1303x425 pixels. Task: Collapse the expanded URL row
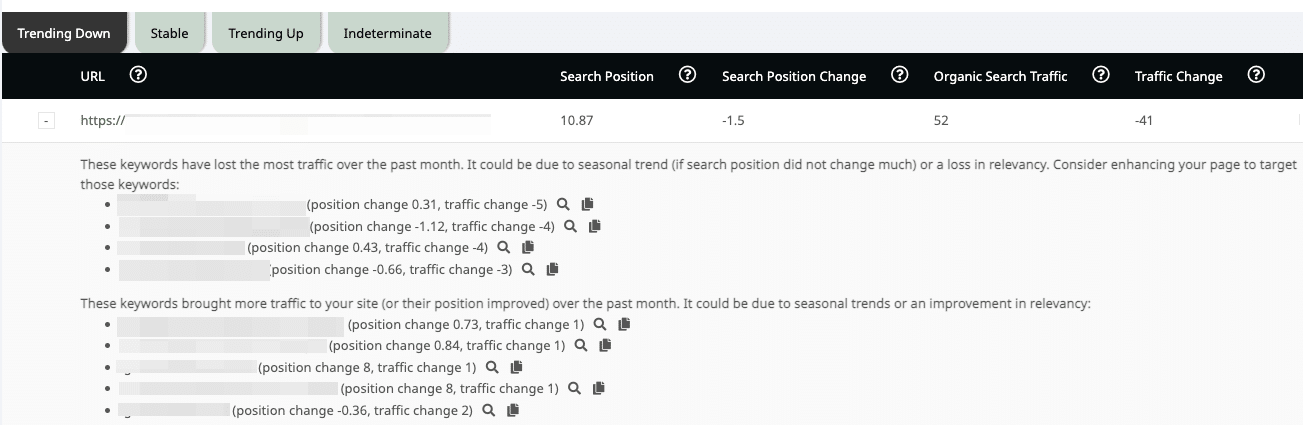coord(45,121)
